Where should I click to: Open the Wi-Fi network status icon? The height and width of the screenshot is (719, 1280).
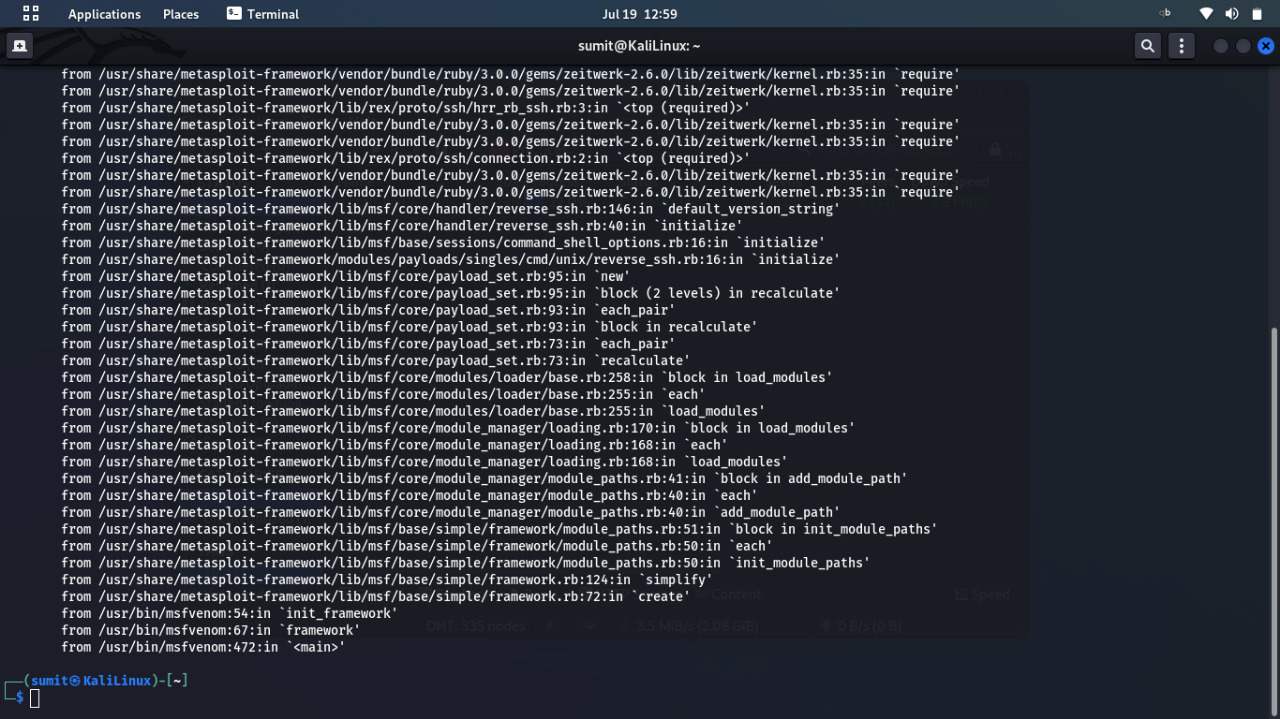[x=1207, y=14]
